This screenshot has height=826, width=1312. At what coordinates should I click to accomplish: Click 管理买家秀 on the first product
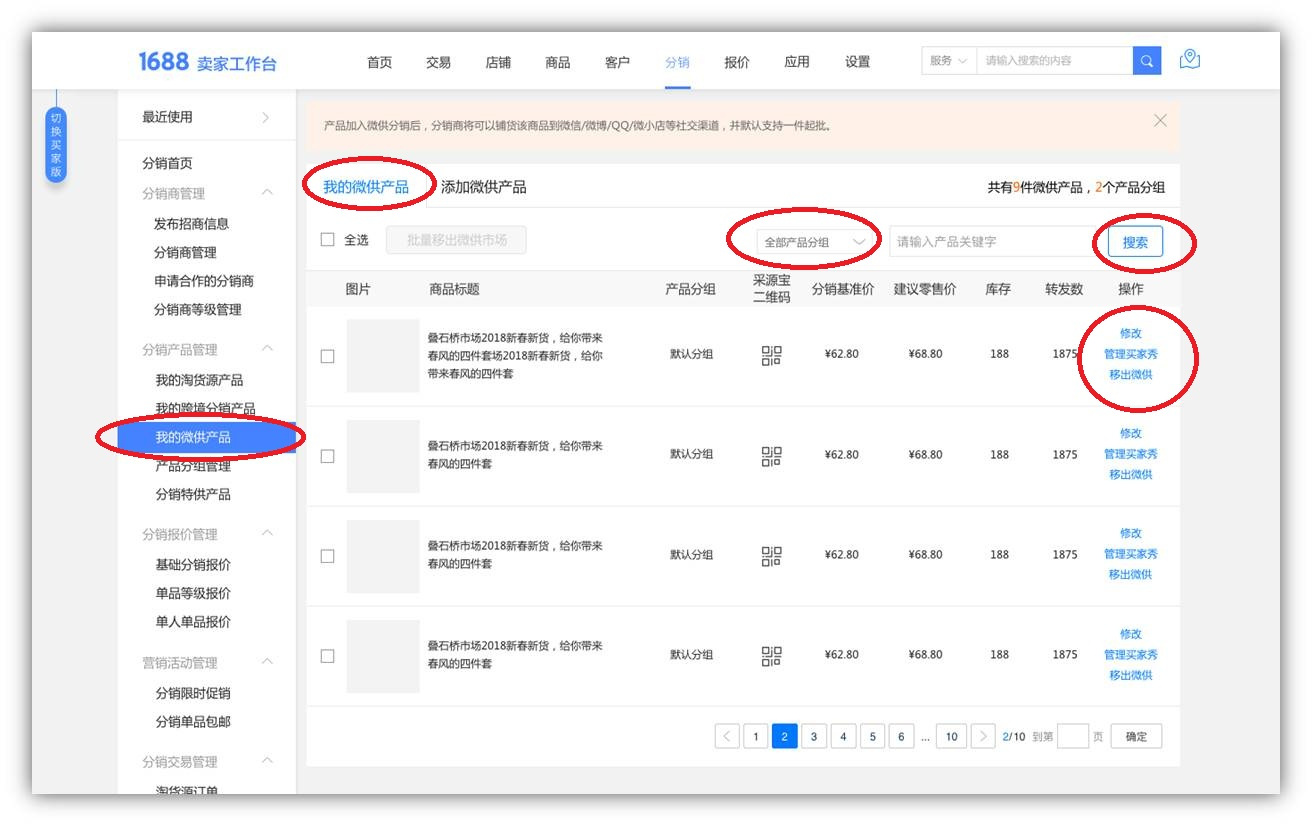tap(1130, 354)
